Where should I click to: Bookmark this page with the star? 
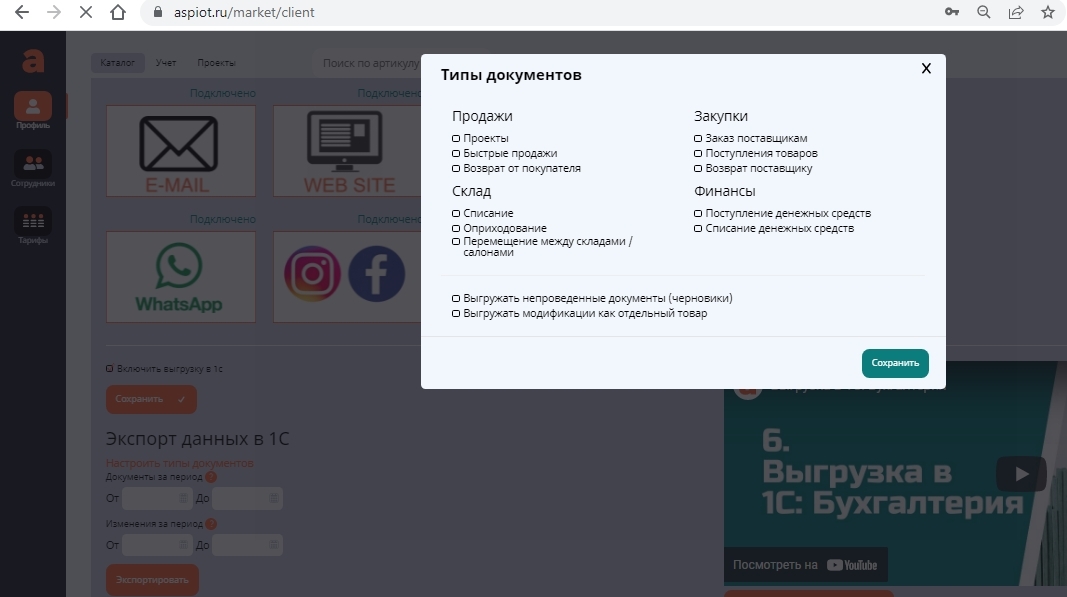1048,12
